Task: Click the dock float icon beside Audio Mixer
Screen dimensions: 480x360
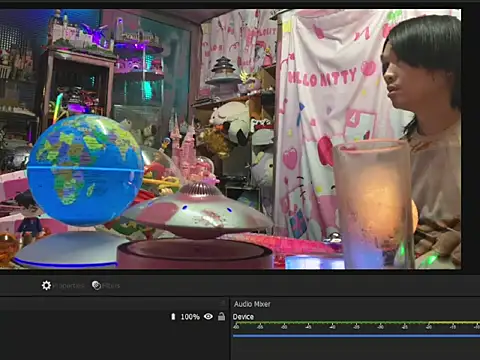Action: [223, 303]
